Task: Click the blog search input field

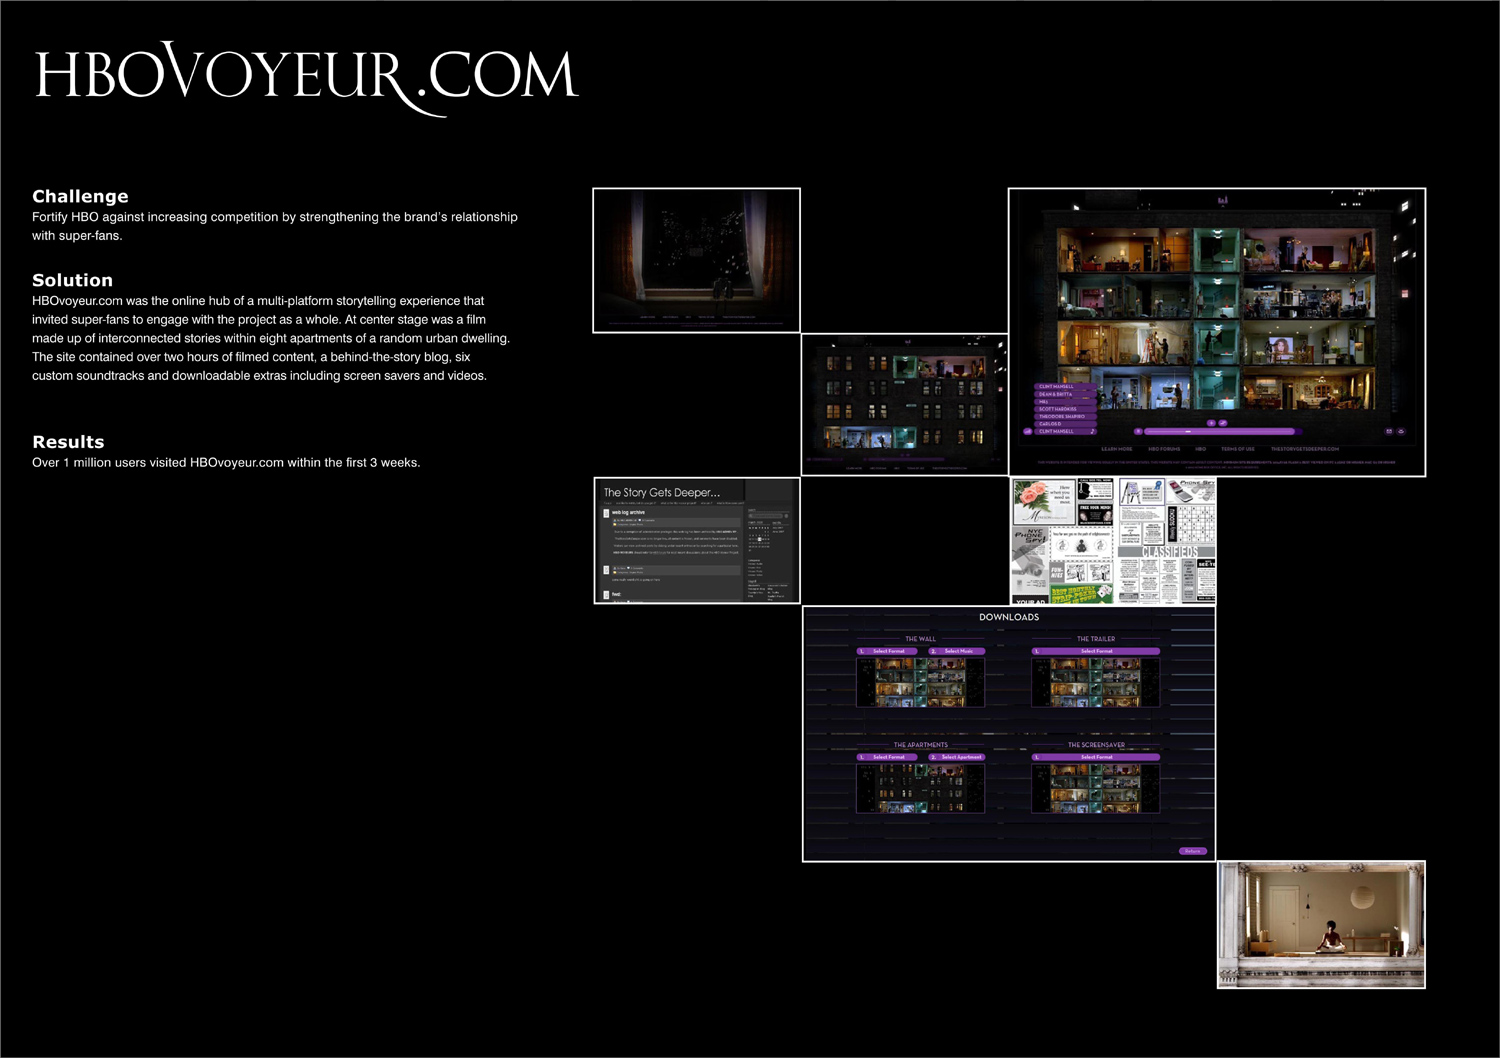Action: pyautogui.click(x=765, y=516)
